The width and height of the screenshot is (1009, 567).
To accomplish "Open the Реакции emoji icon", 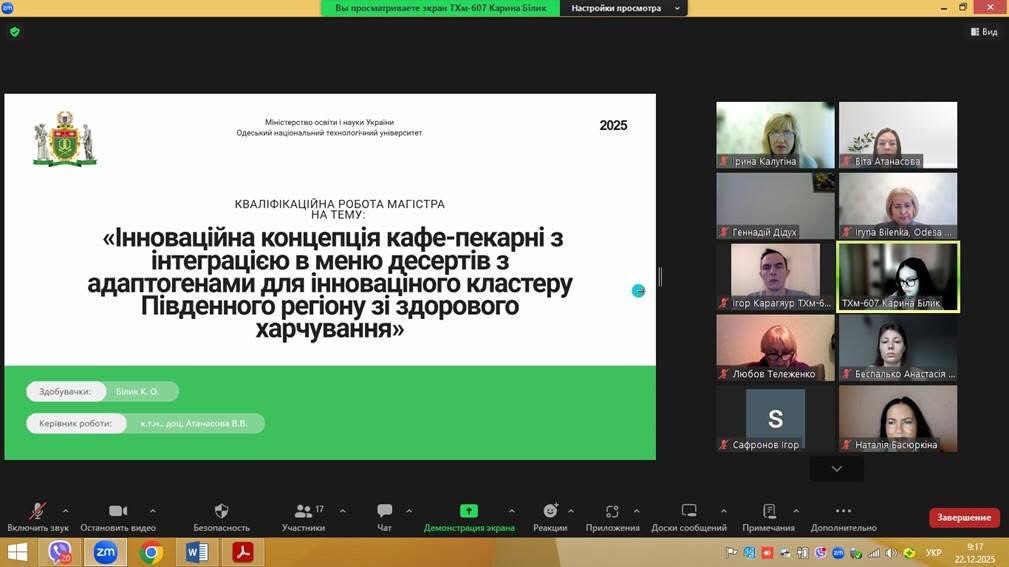I will (549, 512).
